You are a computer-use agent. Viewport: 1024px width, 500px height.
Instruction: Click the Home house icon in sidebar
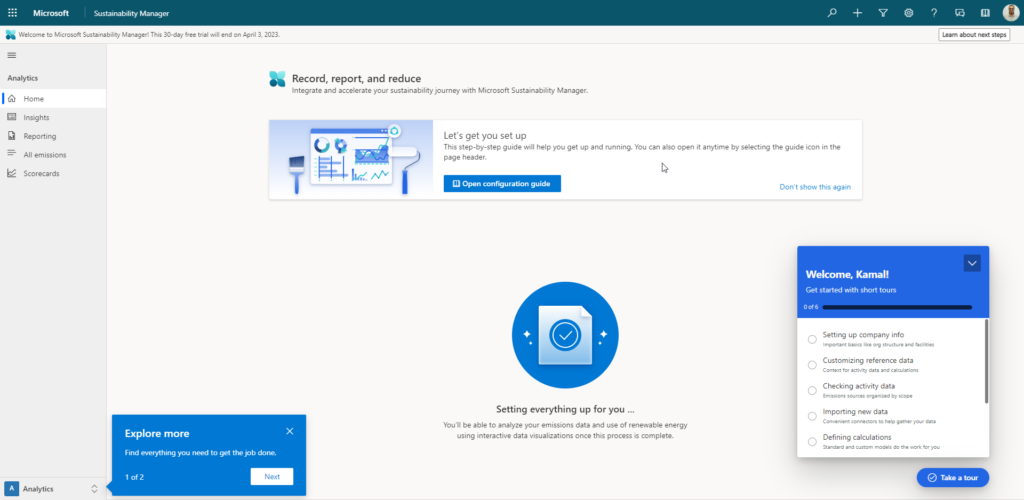coord(11,99)
